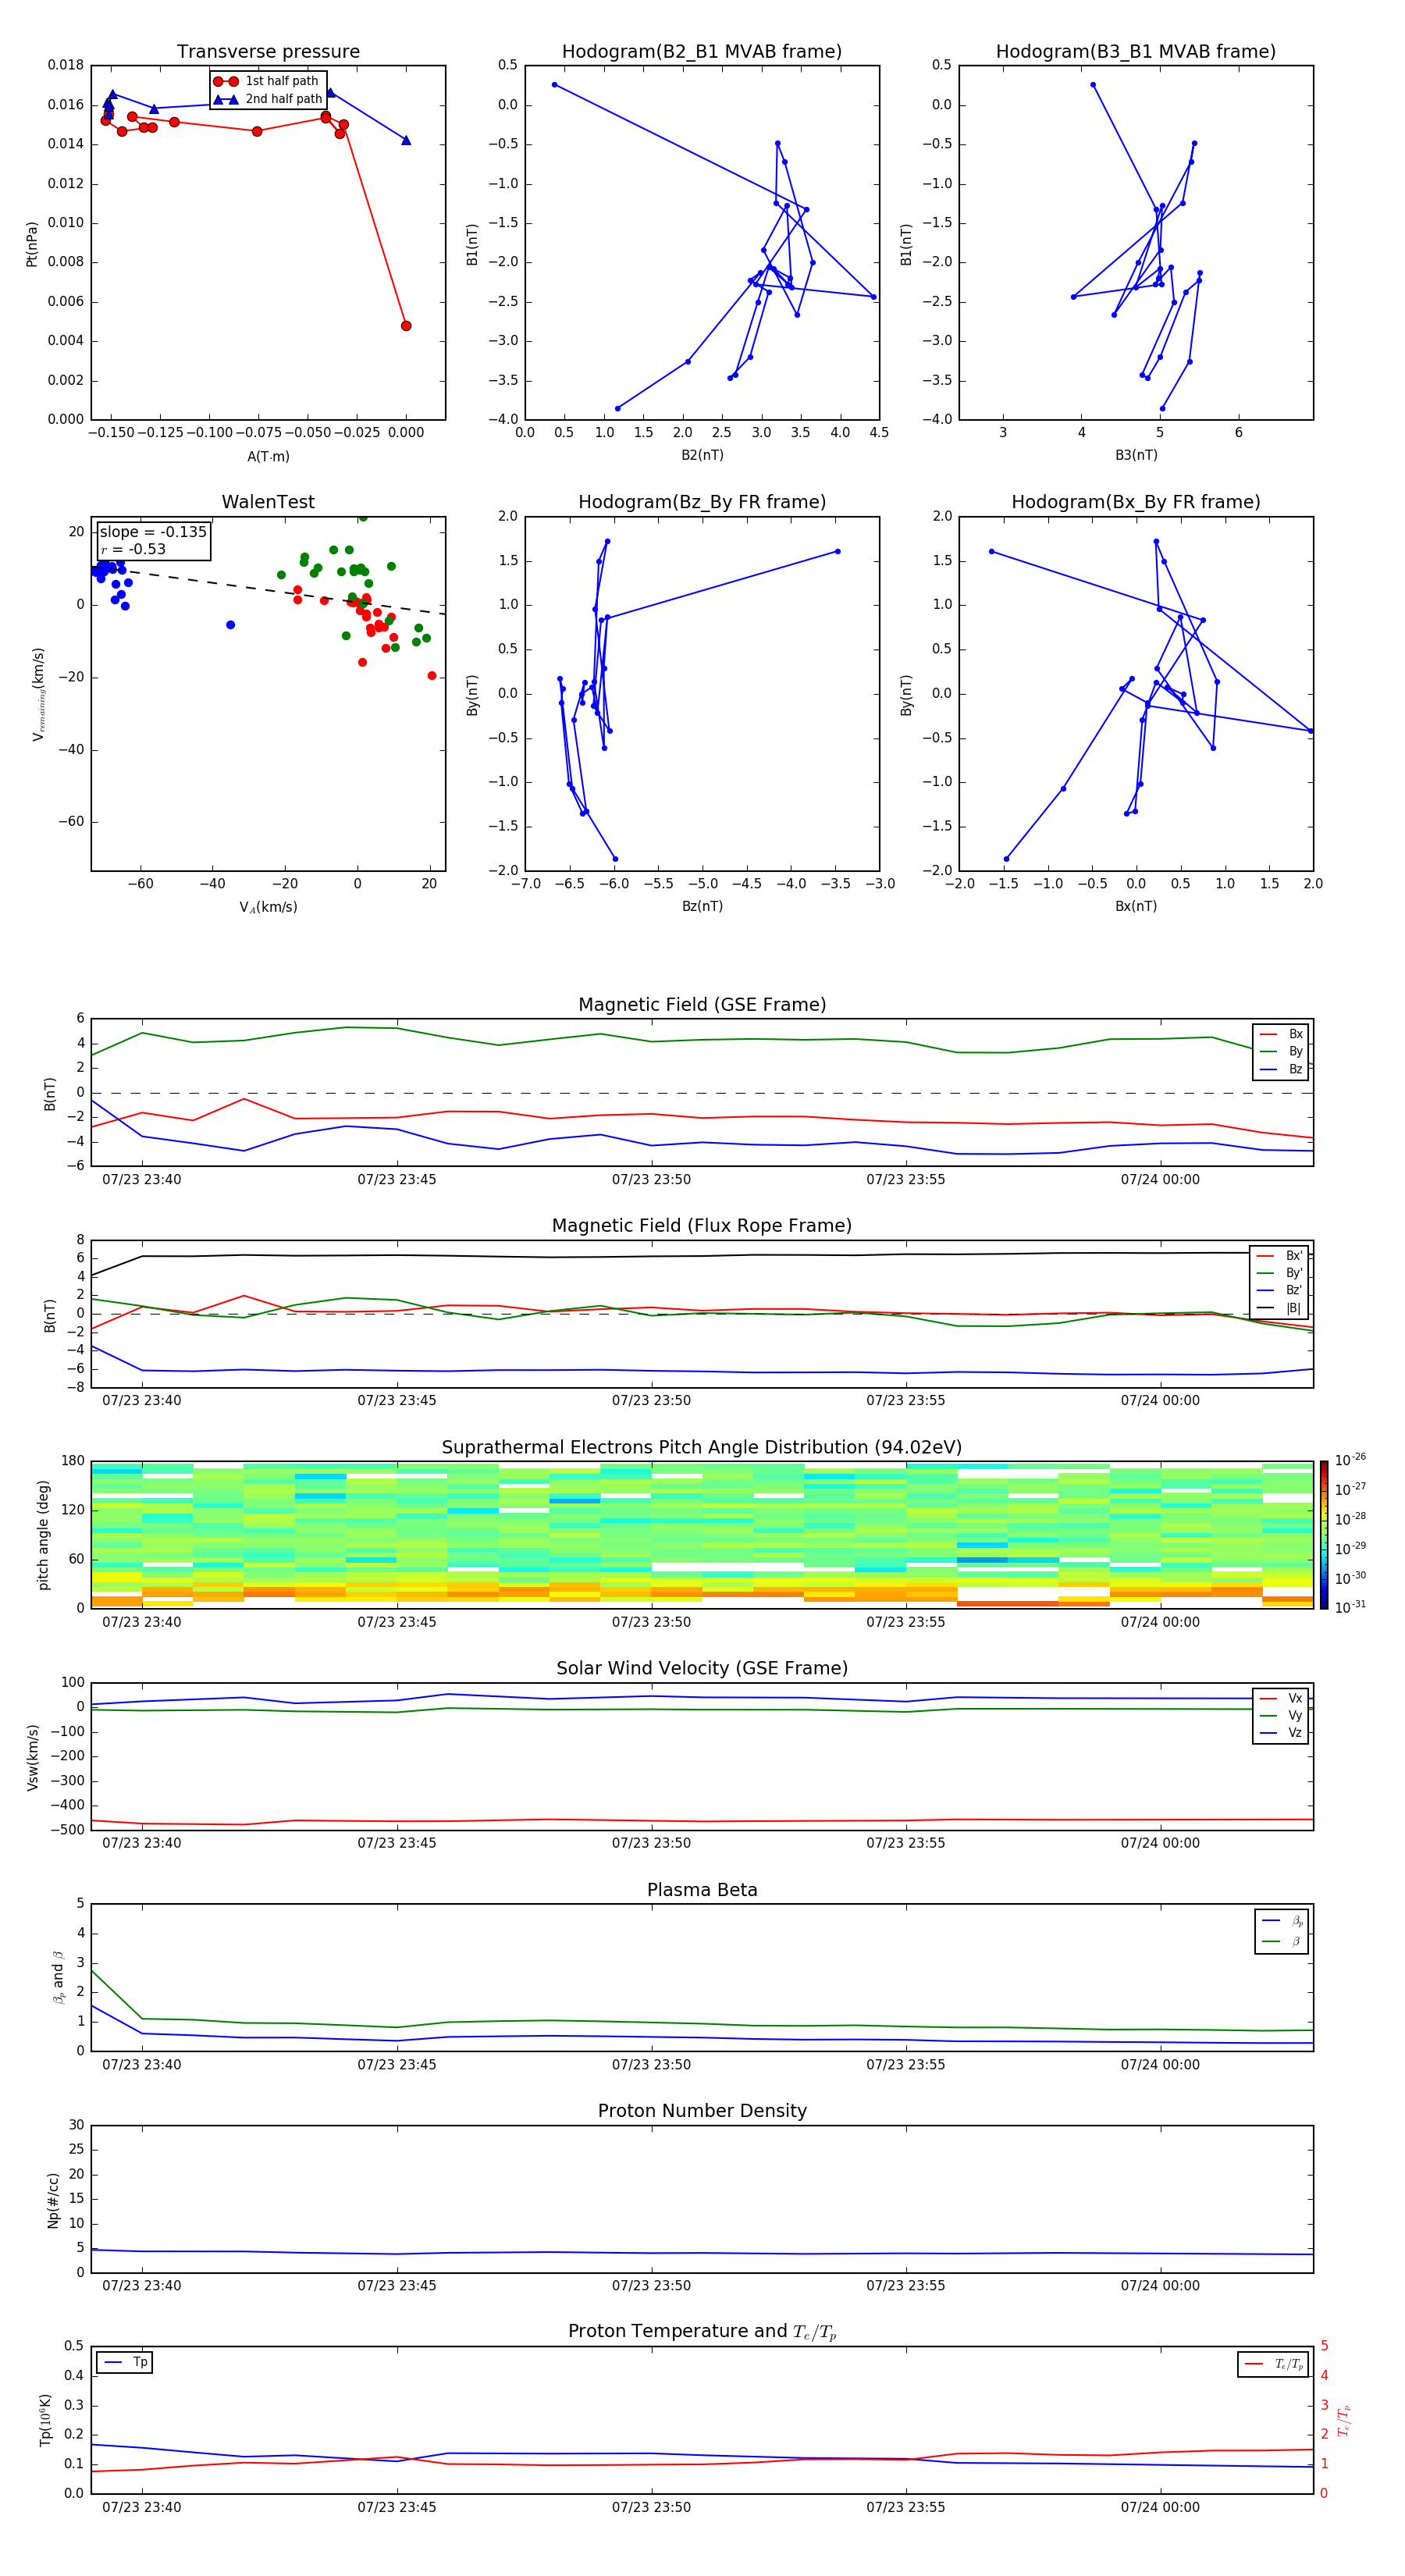Click the "WalenTest" plot title
The width and height of the screenshot is (1405, 2576).
268,502
